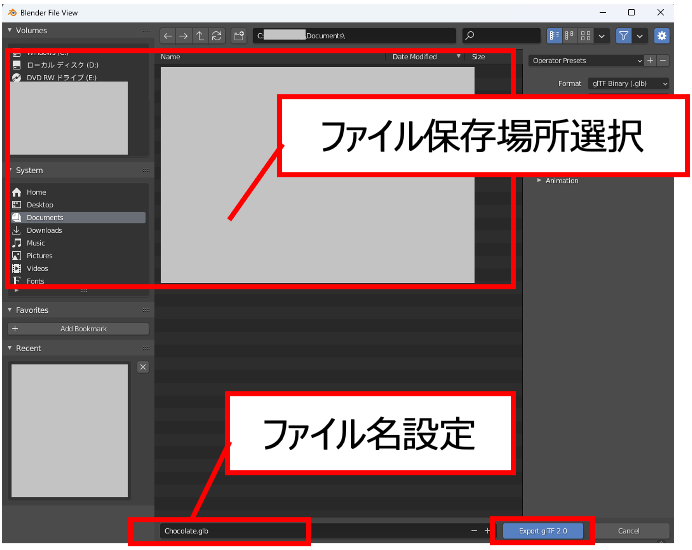Click the file path field

coord(354,36)
